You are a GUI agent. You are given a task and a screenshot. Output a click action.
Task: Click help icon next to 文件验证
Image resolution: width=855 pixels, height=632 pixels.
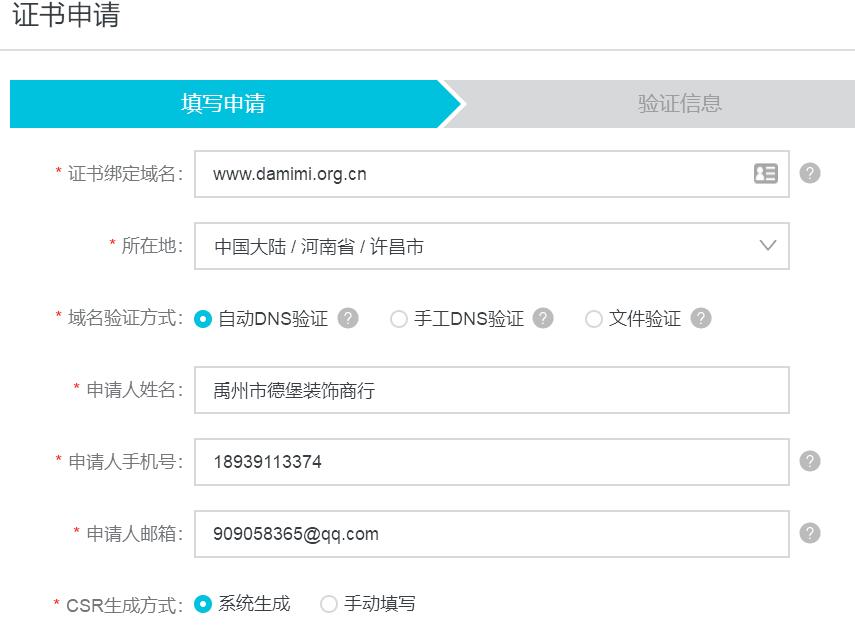pyautogui.click(x=701, y=318)
